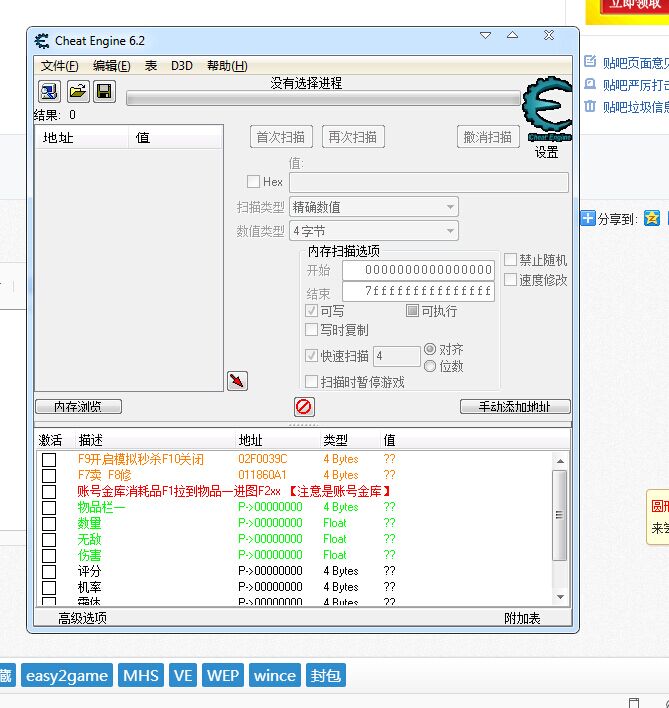Viewport: 669px width, 708px height.
Task: Click the Cheat Engine title bar icon
Action: (x=42, y=41)
